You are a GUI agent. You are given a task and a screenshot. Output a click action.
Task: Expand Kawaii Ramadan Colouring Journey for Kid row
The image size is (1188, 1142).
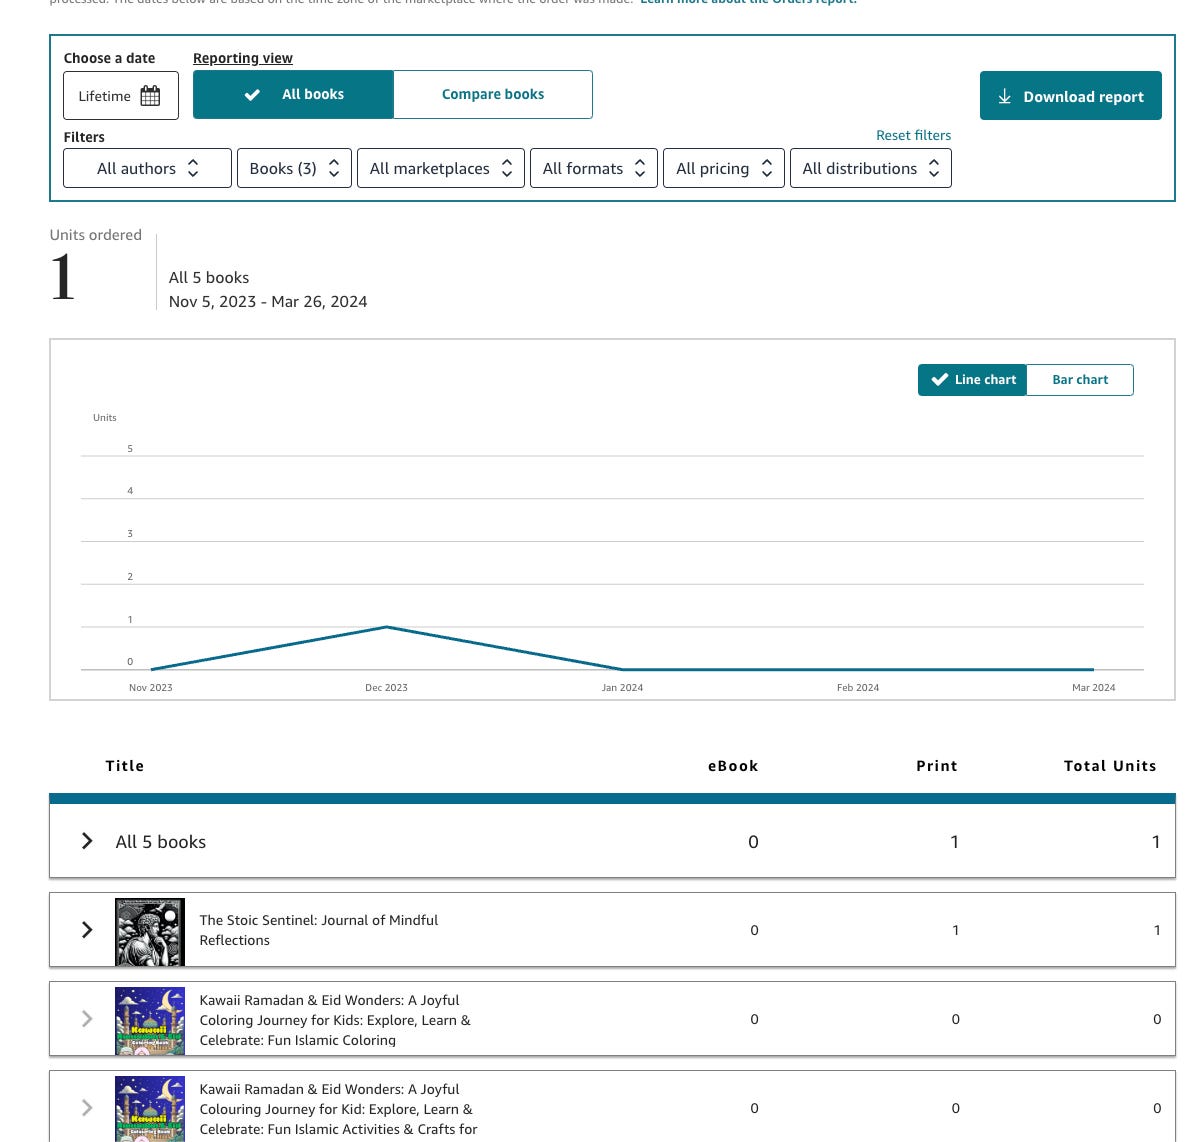pos(87,1108)
